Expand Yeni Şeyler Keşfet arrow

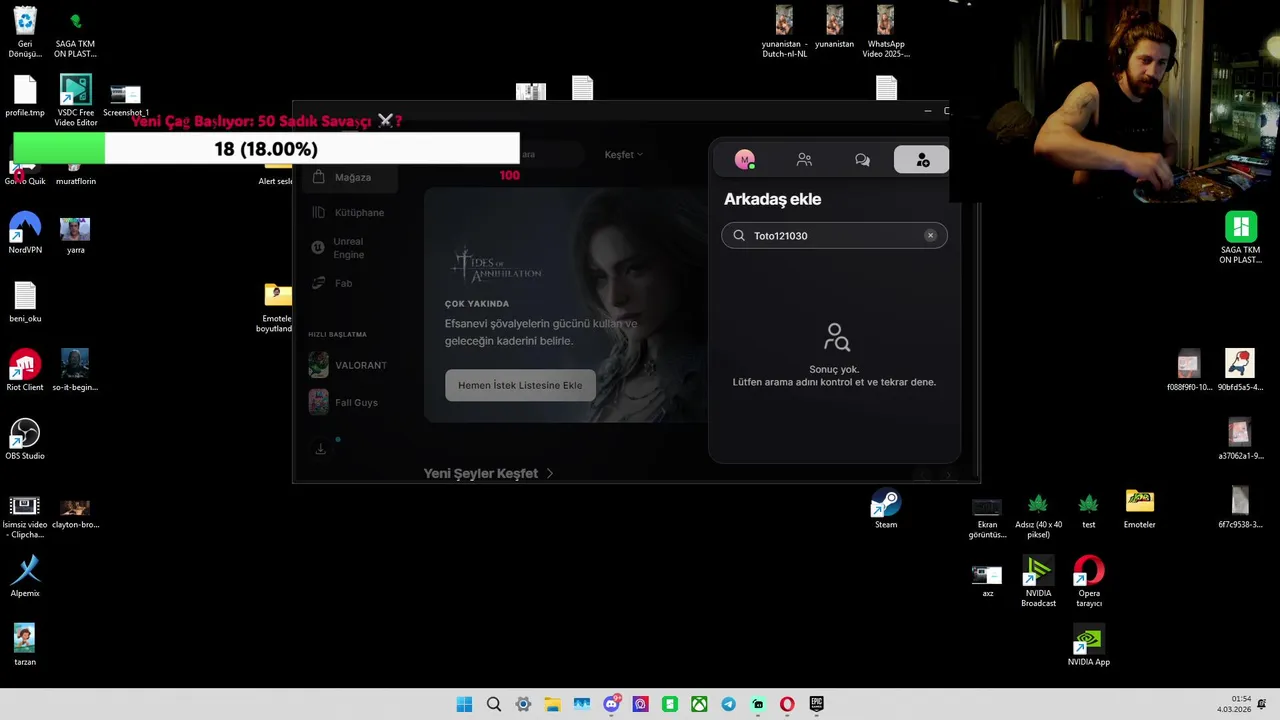(x=550, y=473)
